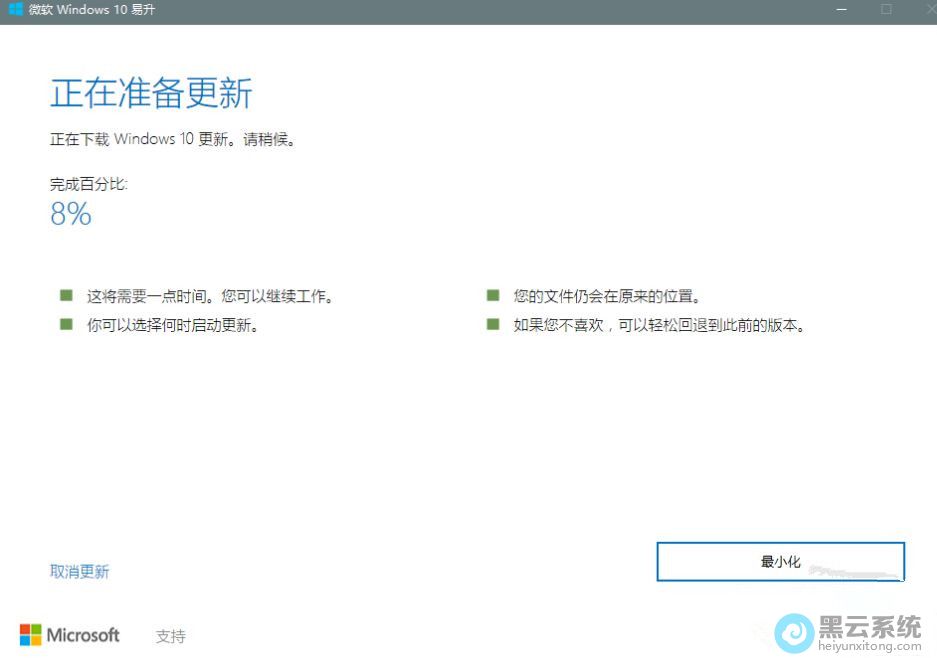Click the maximize icon in the title bar
The height and width of the screenshot is (658, 937).
(885, 9)
